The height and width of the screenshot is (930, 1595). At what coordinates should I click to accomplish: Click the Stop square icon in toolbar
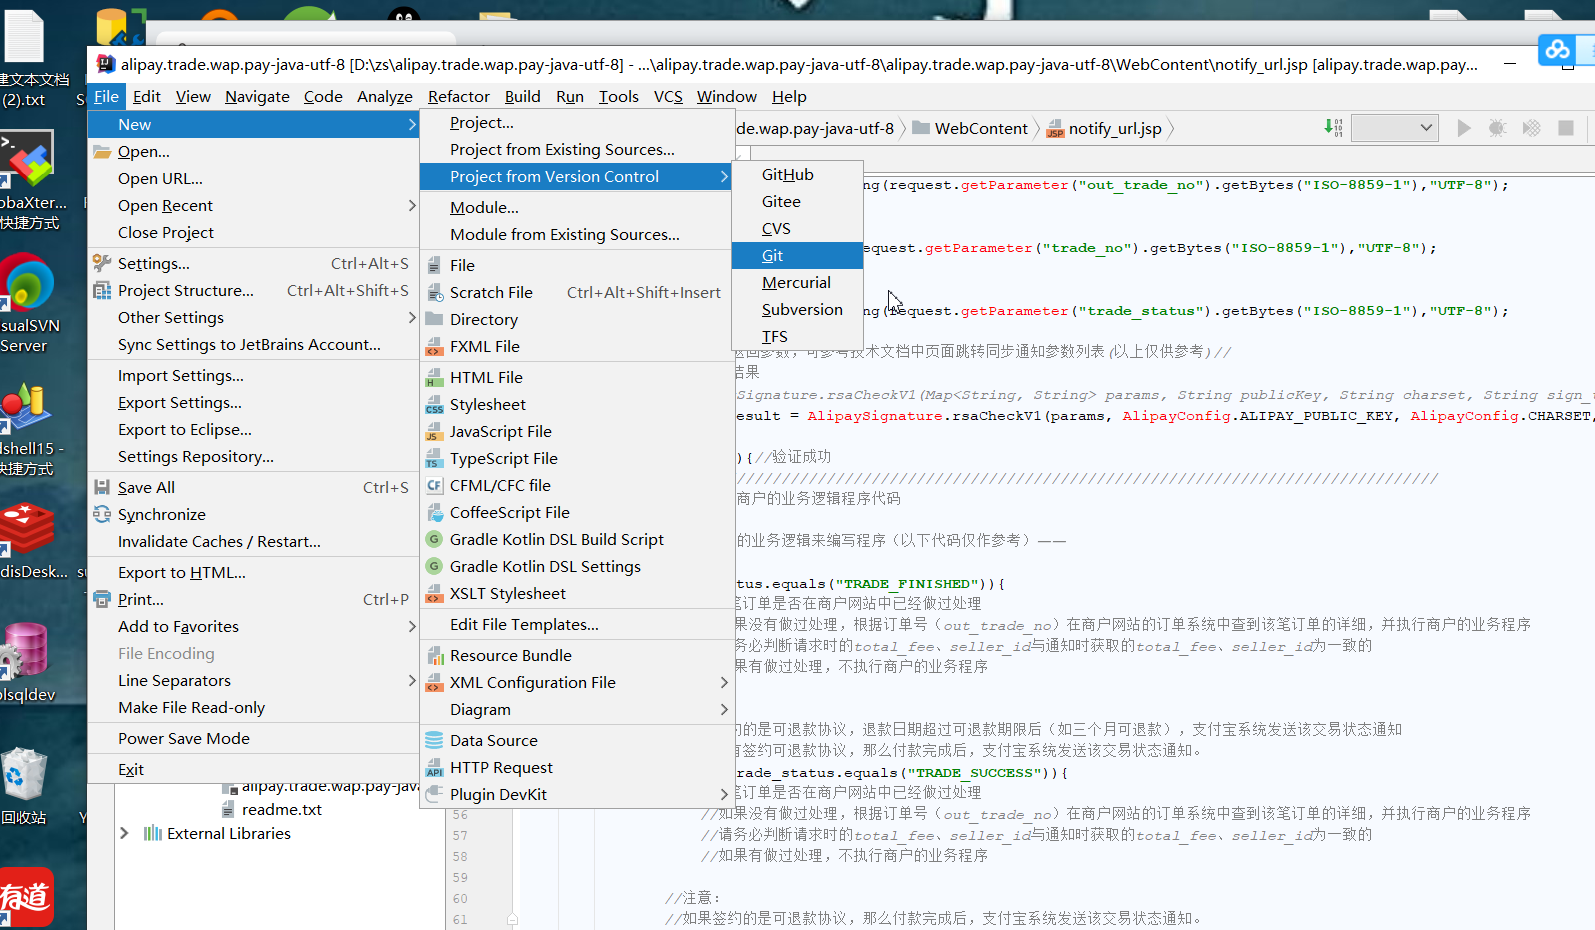coord(1566,128)
